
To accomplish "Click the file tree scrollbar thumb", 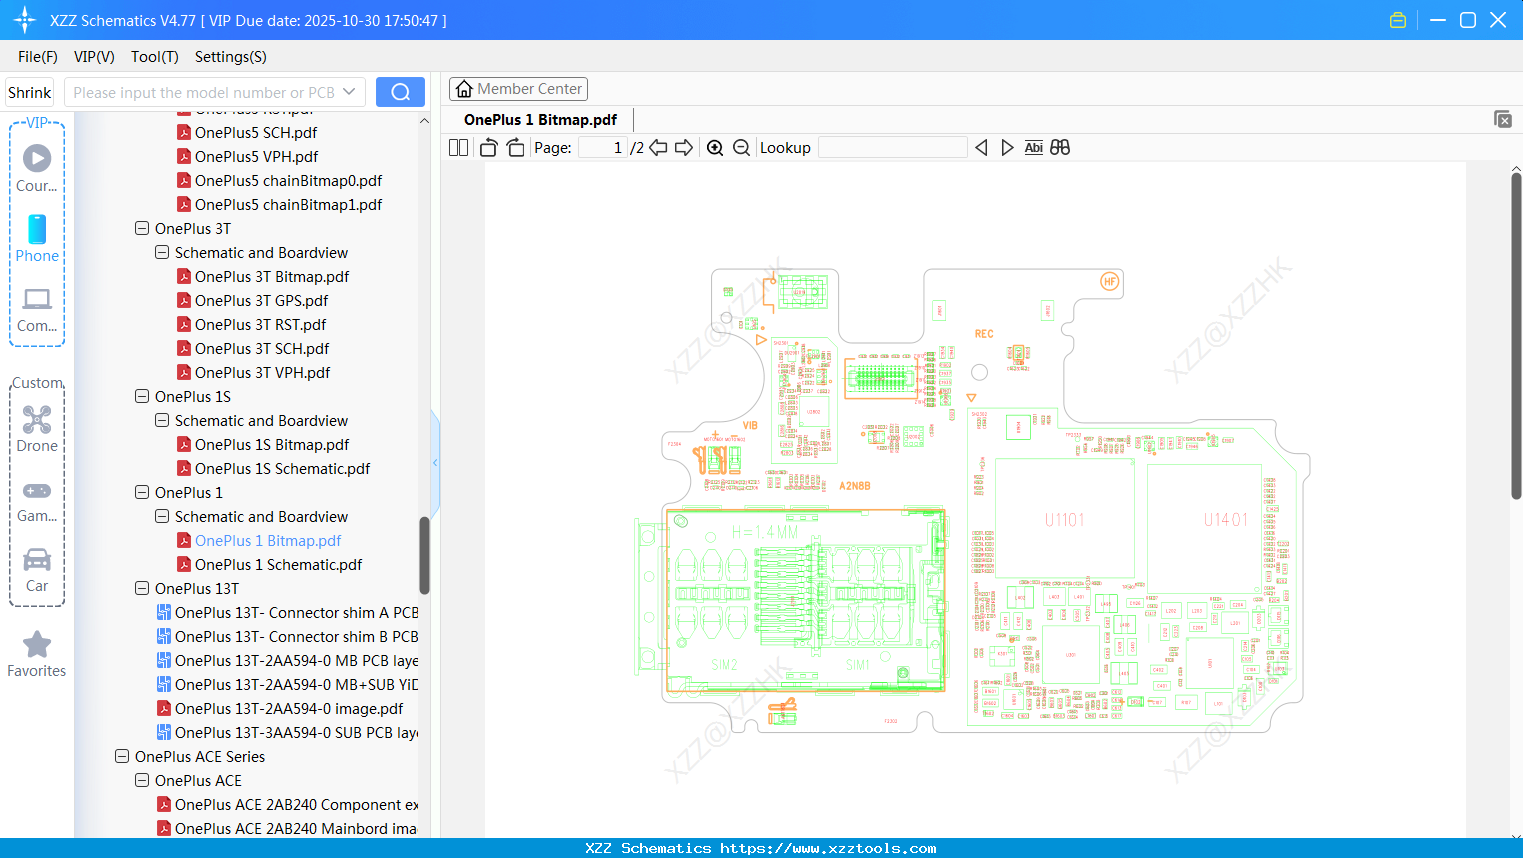I will [424, 556].
